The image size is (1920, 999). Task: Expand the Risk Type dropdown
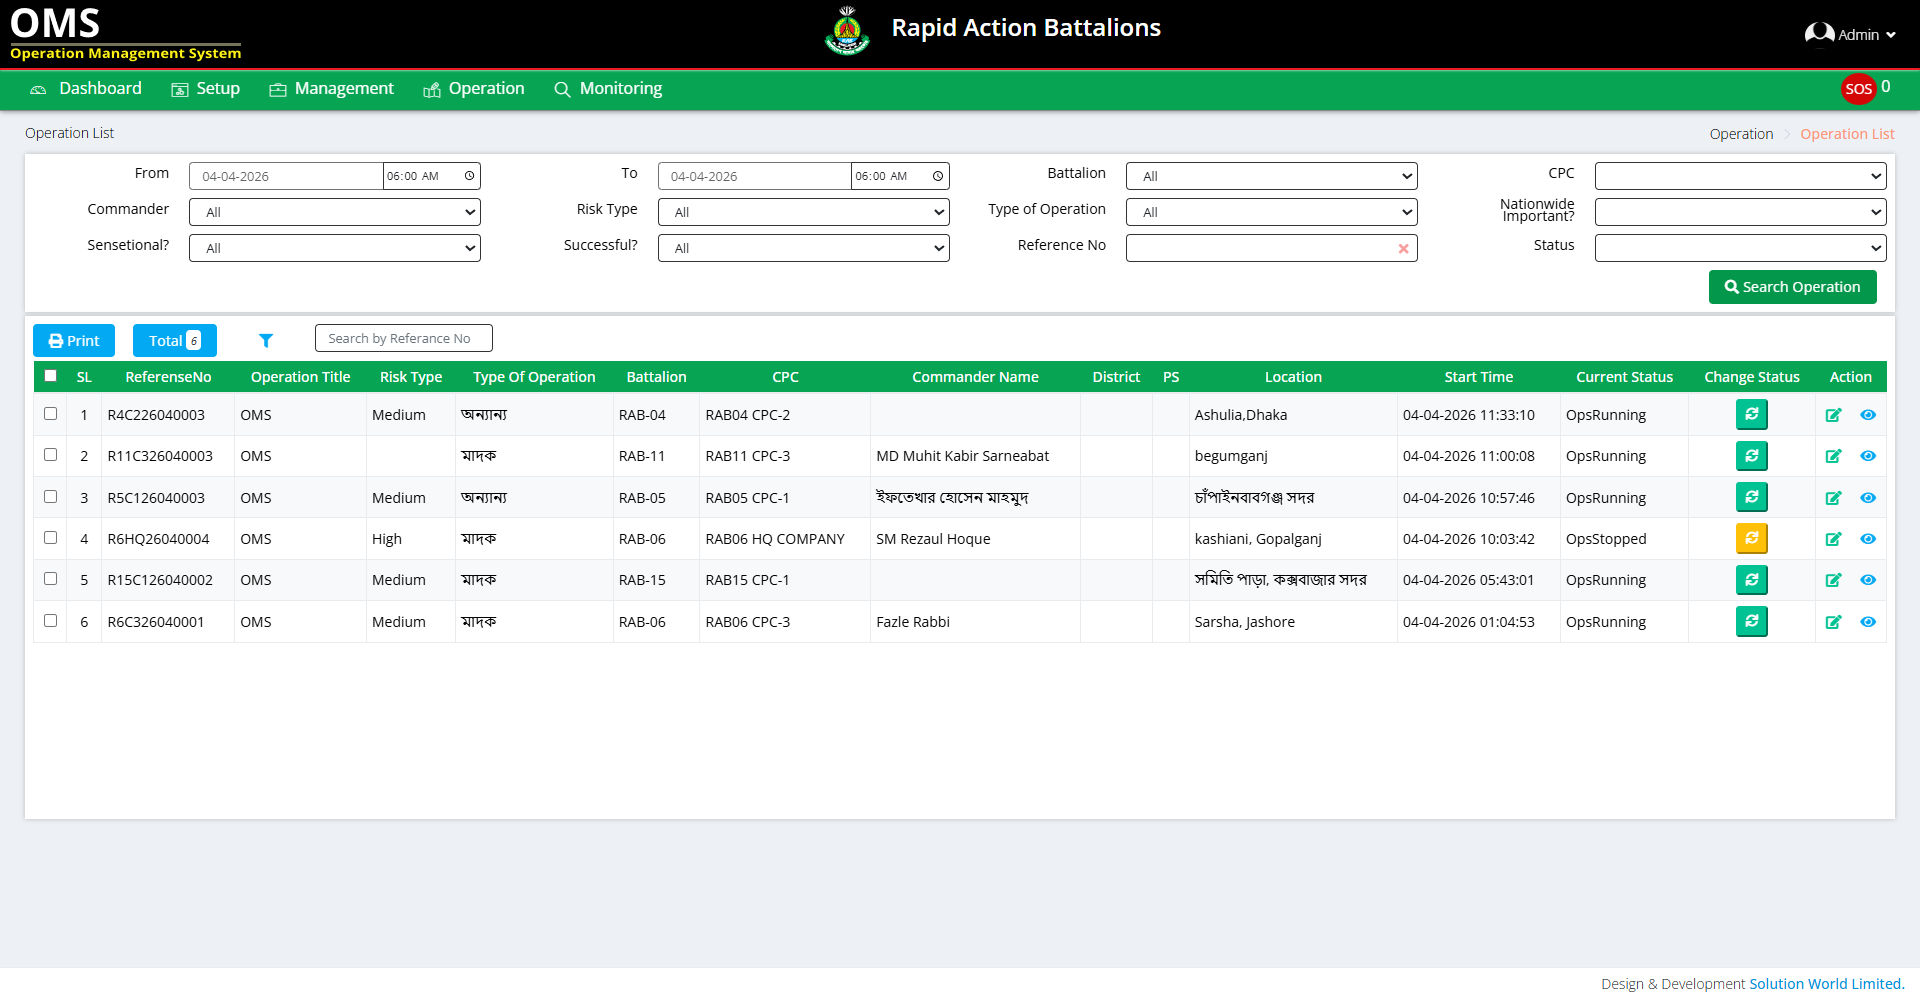(x=803, y=212)
